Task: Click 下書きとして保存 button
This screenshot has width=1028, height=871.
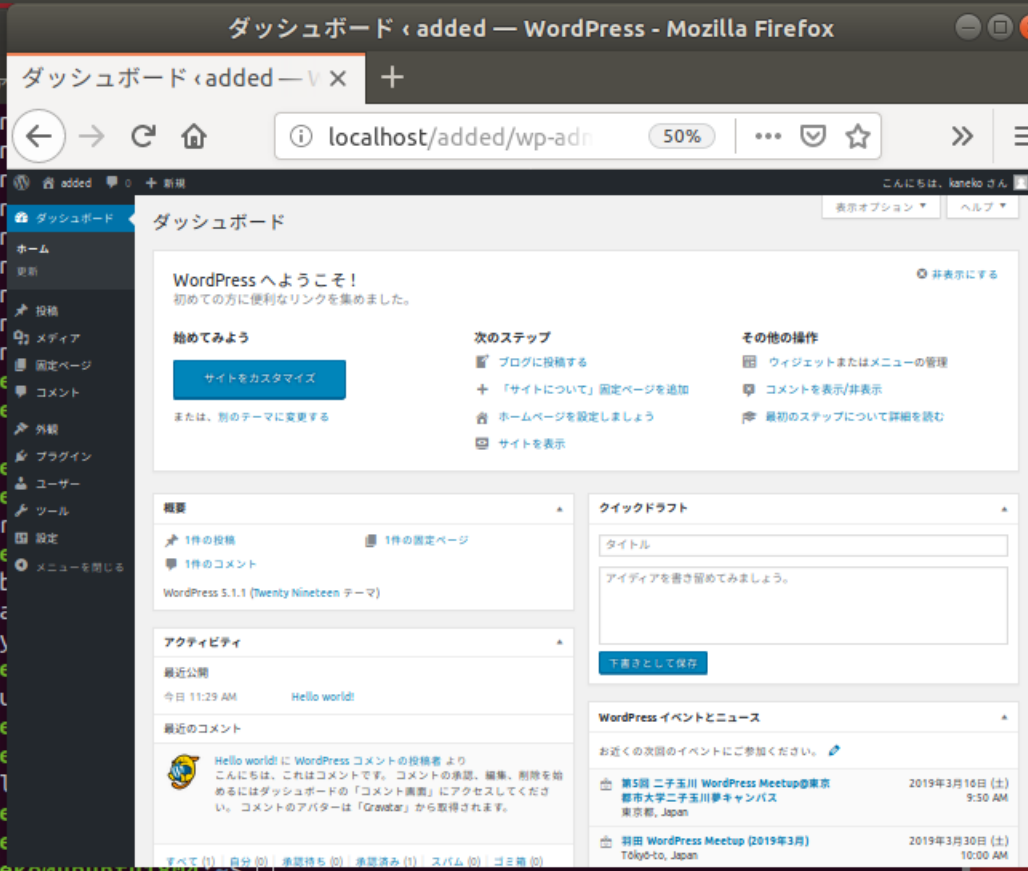Action: [x=653, y=663]
